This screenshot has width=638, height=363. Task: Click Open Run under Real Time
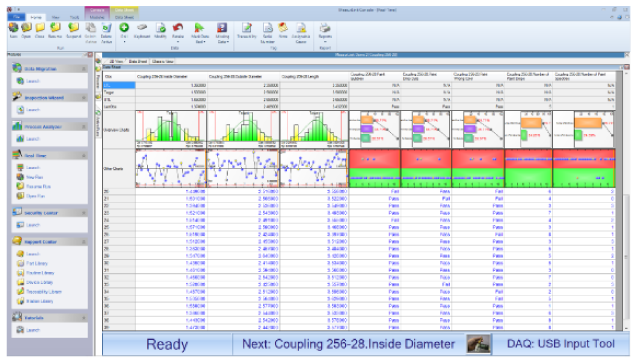[x=35, y=196]
